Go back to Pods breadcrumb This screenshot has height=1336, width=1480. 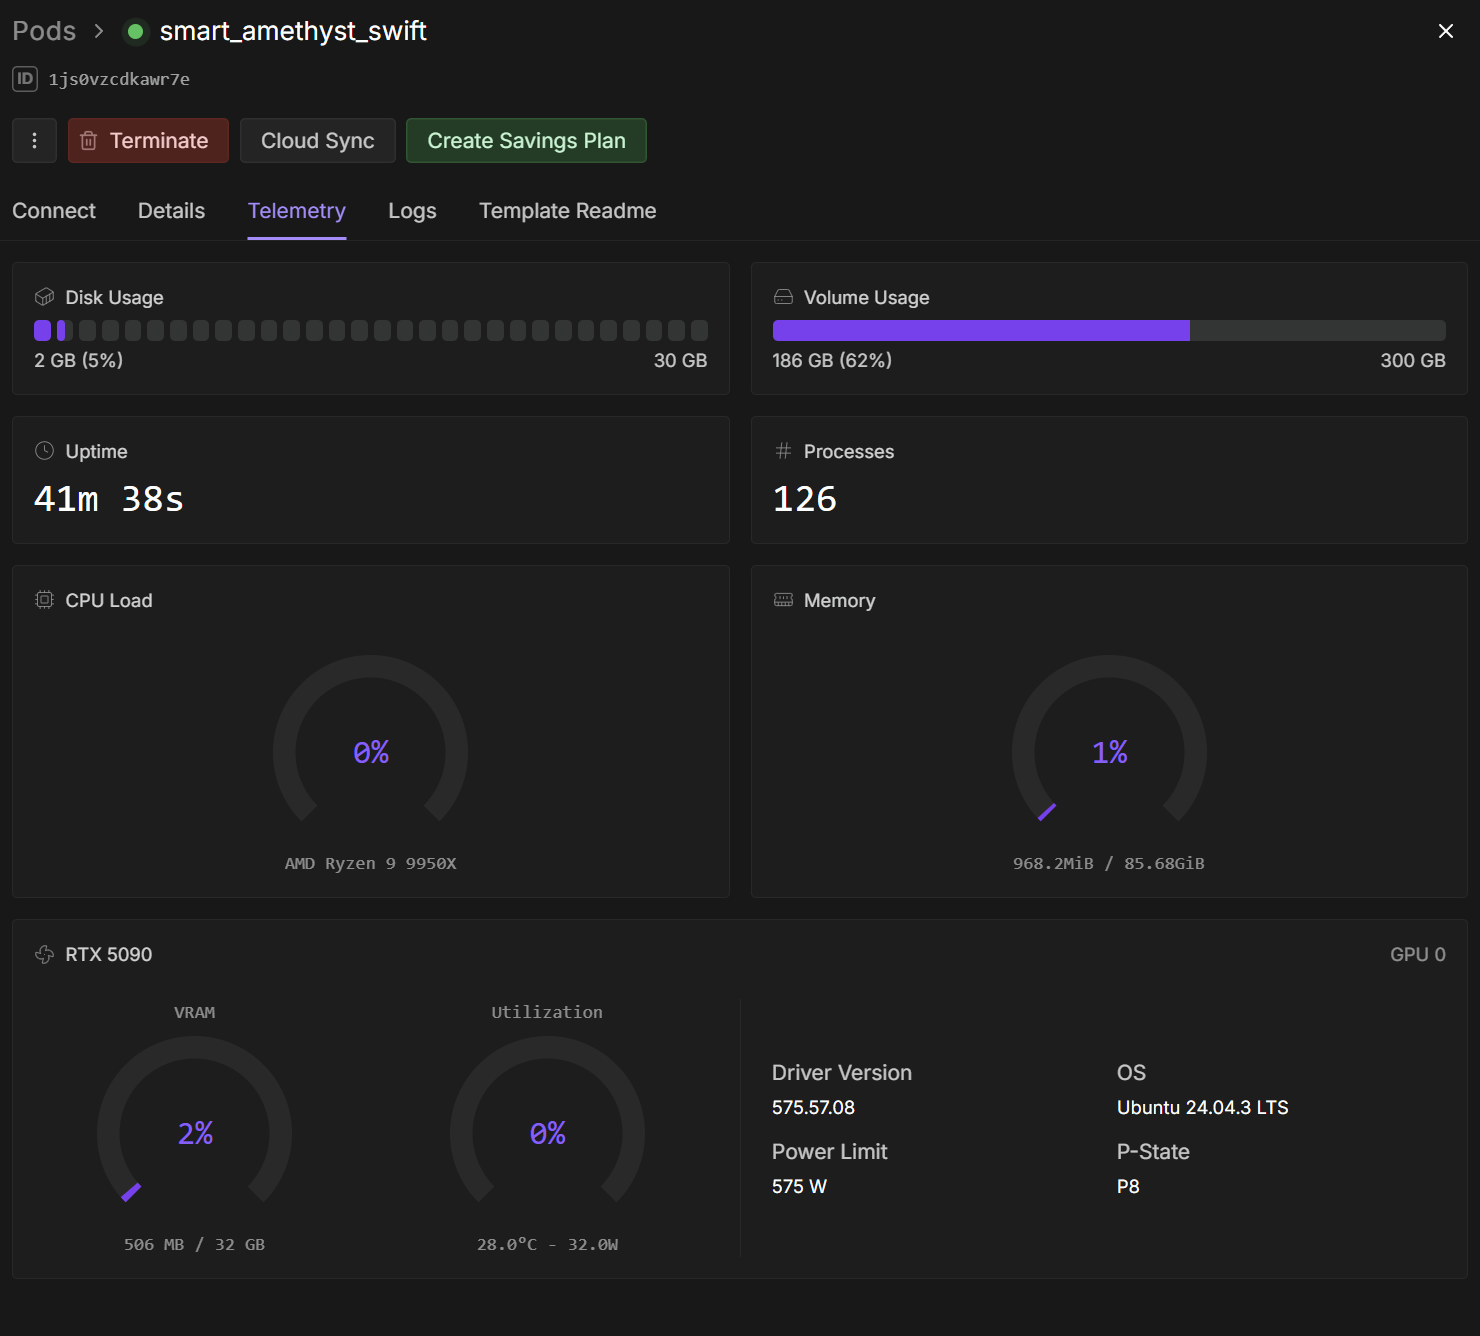click(44, 31)
